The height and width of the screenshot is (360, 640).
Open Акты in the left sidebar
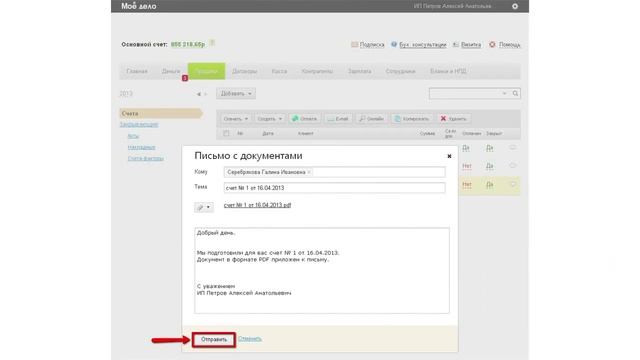pyautogui.click(x=133, y=136)
